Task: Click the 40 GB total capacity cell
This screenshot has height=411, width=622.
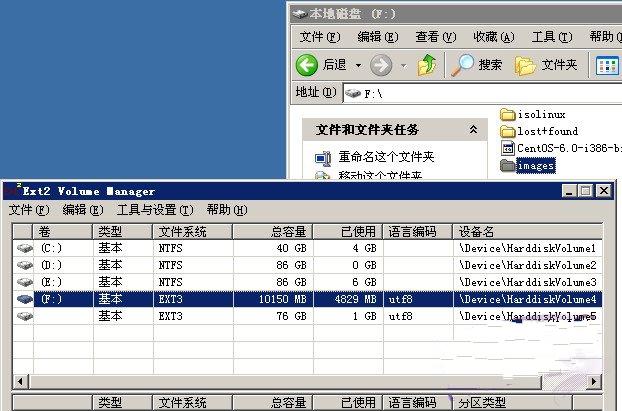Action: point(273,248)
